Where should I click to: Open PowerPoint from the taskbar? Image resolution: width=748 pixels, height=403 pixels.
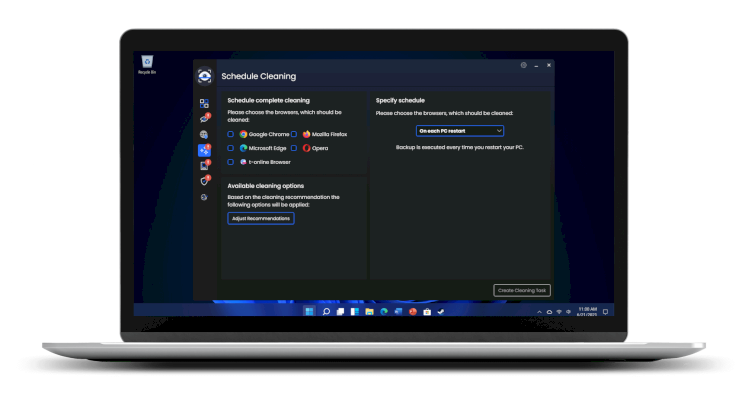pyautogui.click(x=413, y=311)
